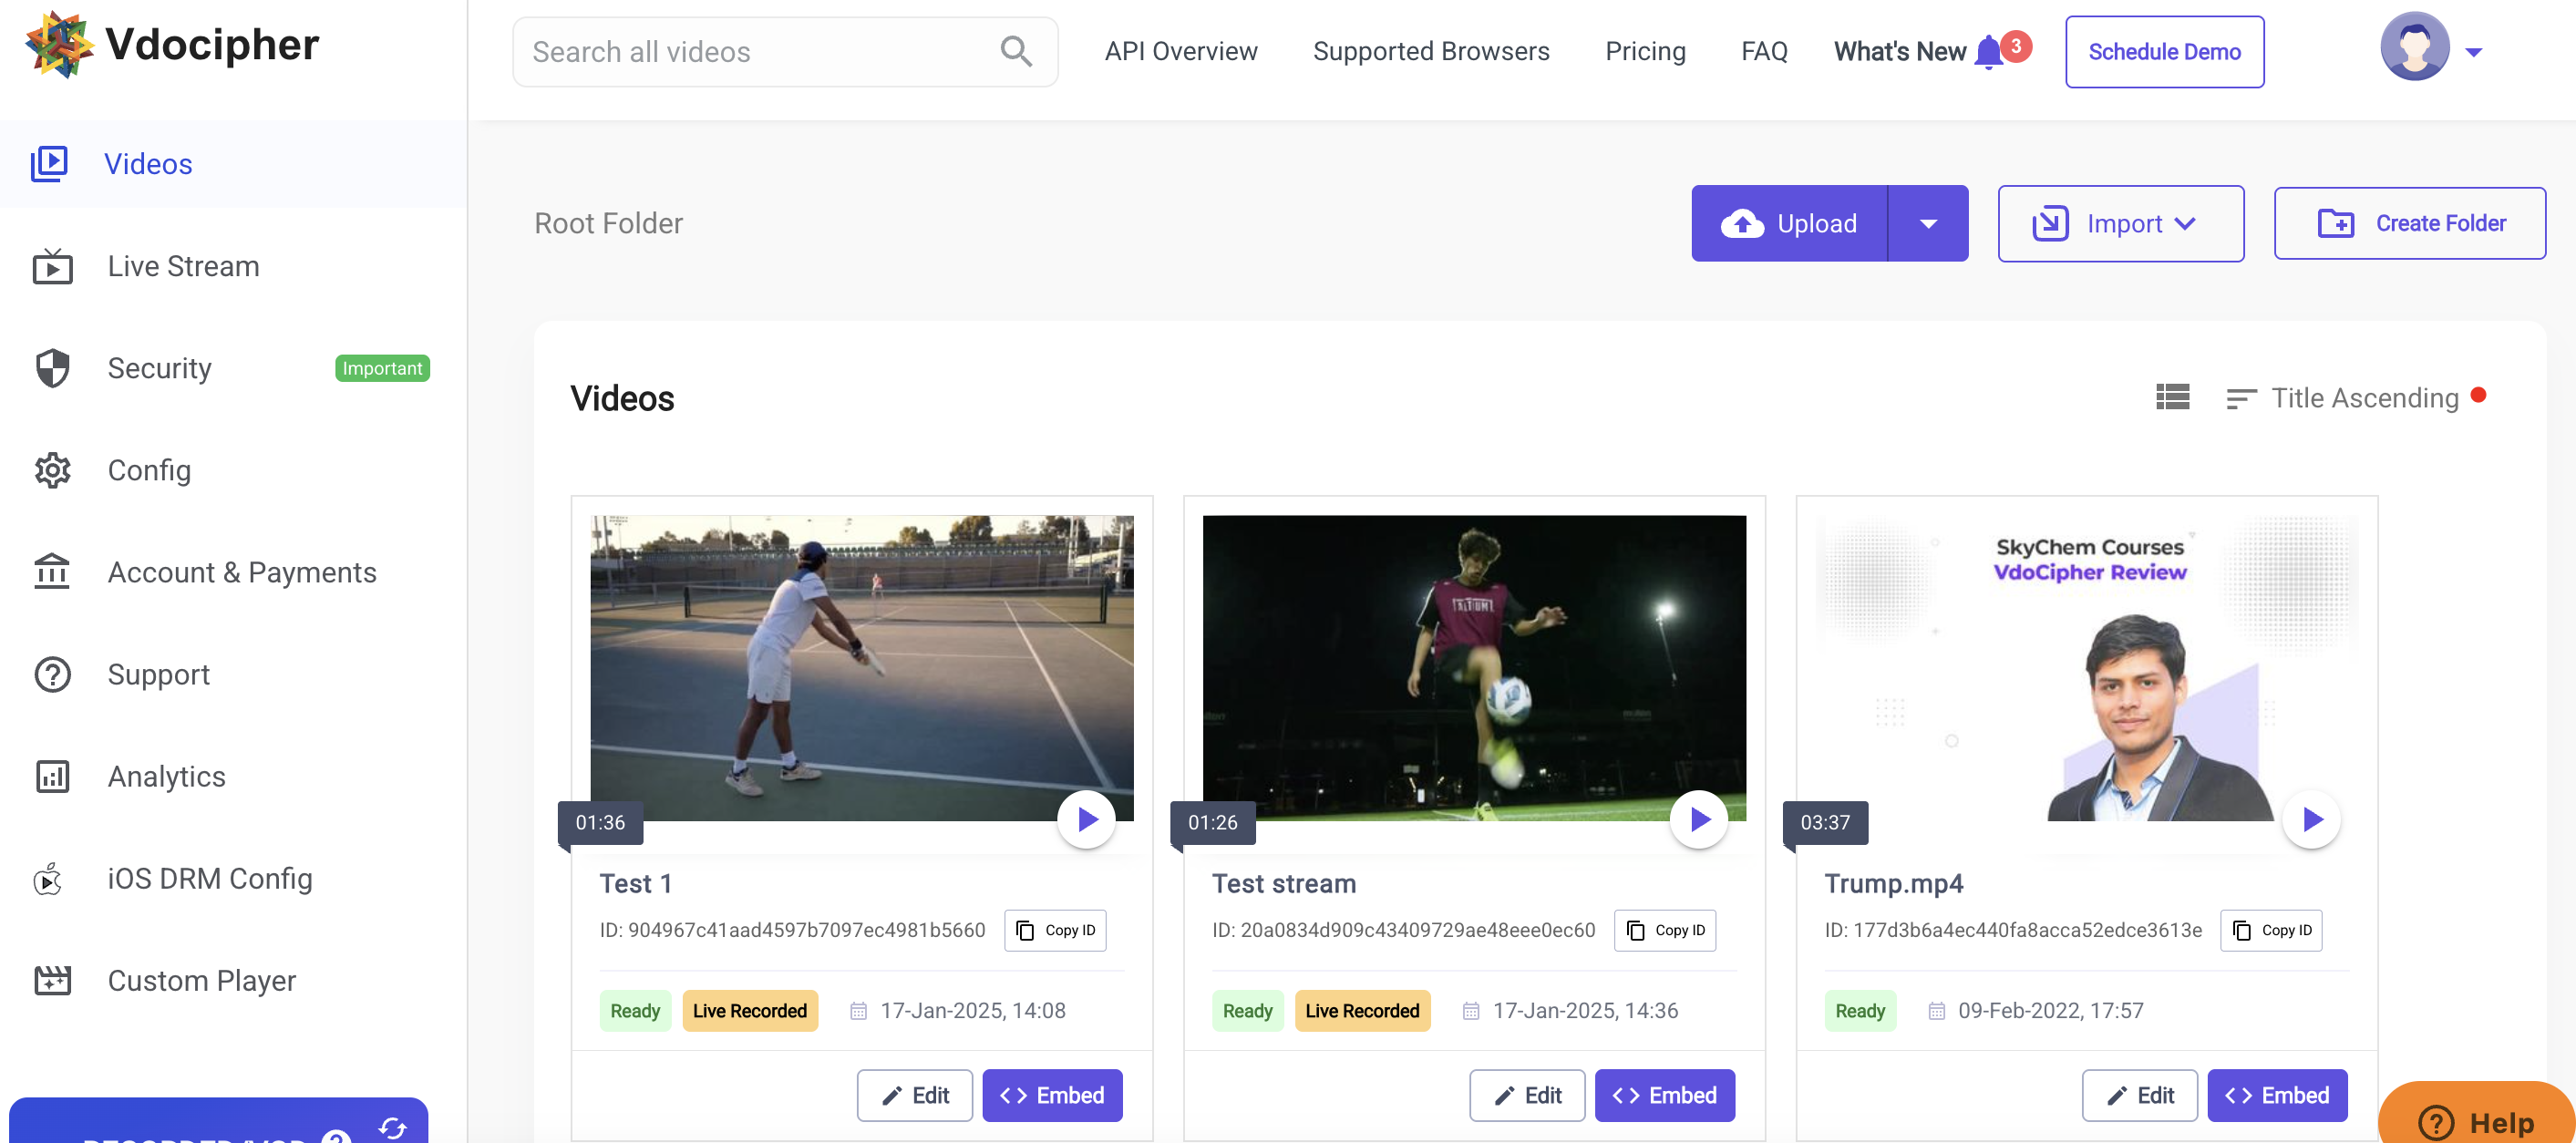This screenshot has height=1143, width=2576.
Task: Open the Trump.mp4 thumbnail
Action: point(2086,667)
